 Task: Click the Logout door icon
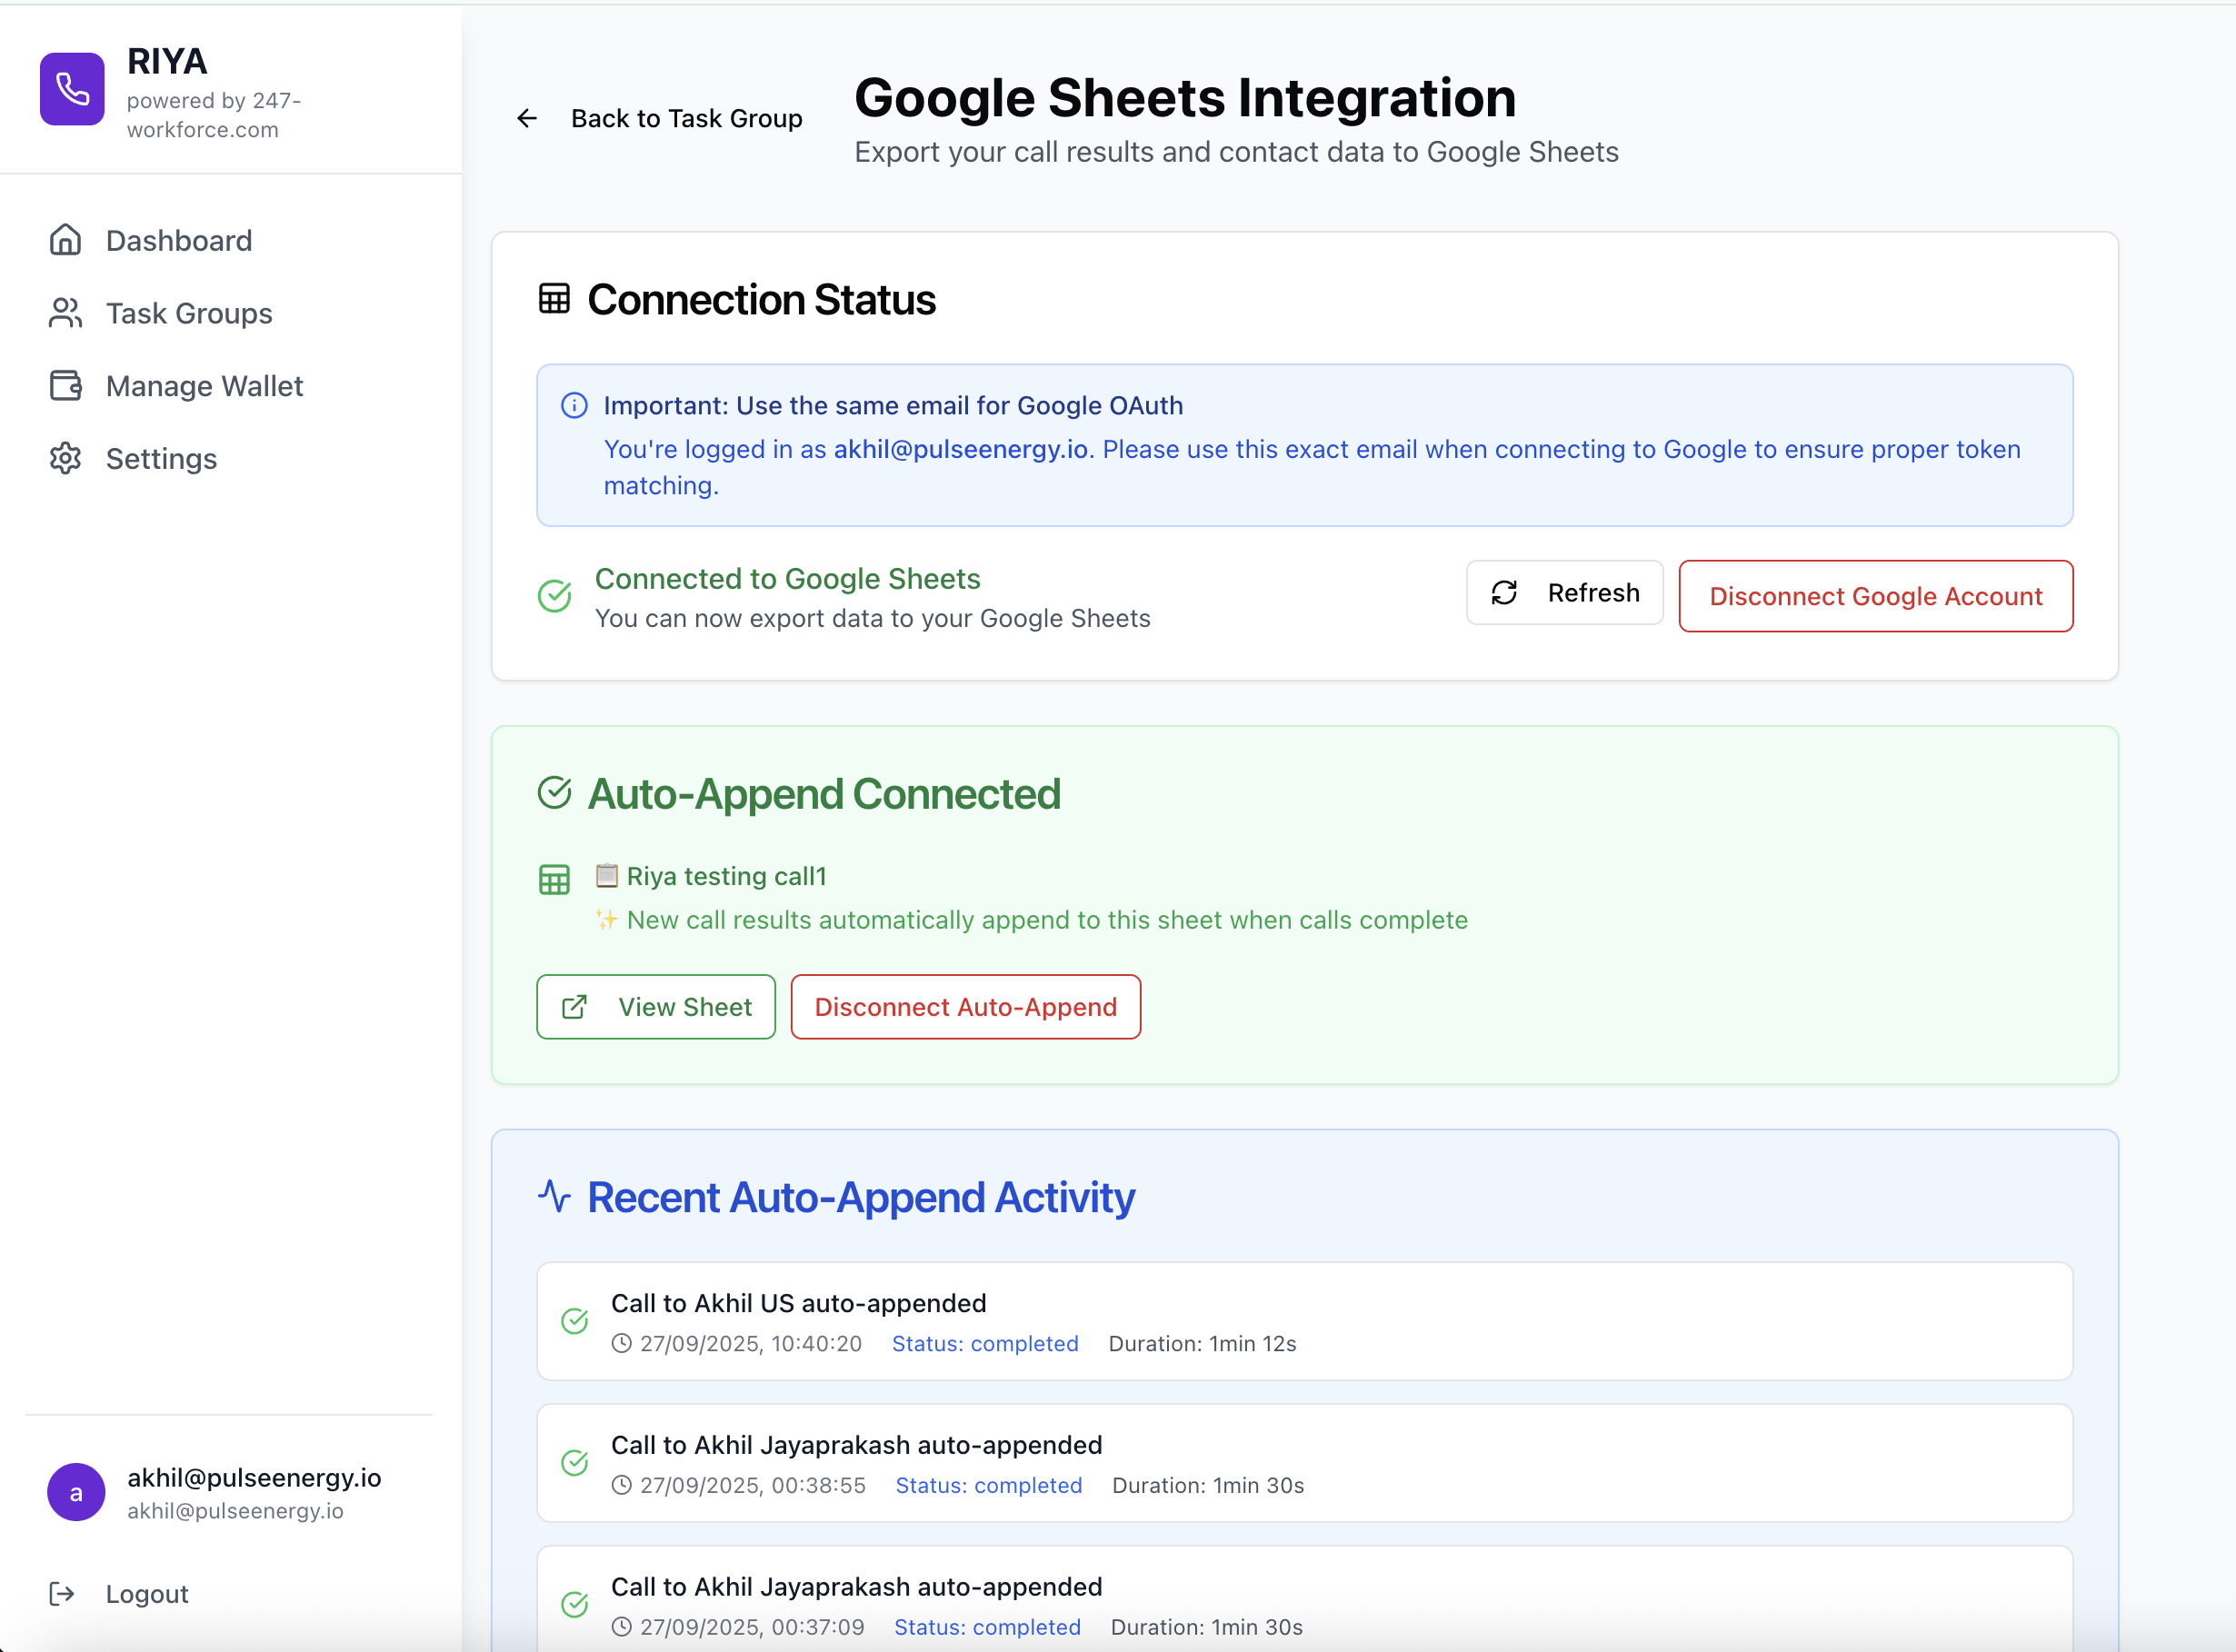pyautogui.click(x=62, y=1593)
